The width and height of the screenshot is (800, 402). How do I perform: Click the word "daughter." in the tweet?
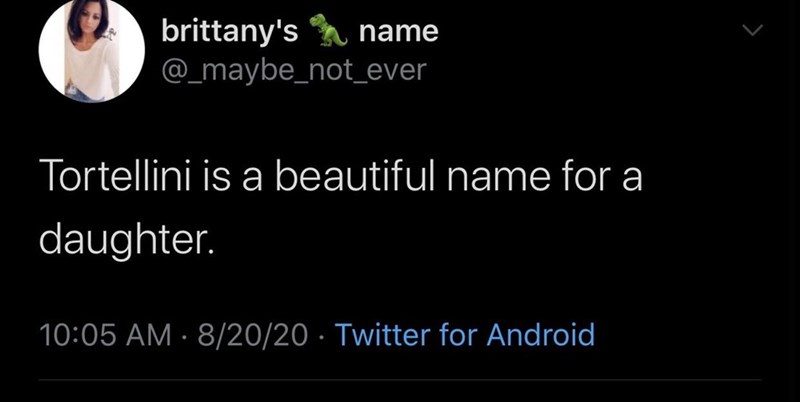pos(126,240)
